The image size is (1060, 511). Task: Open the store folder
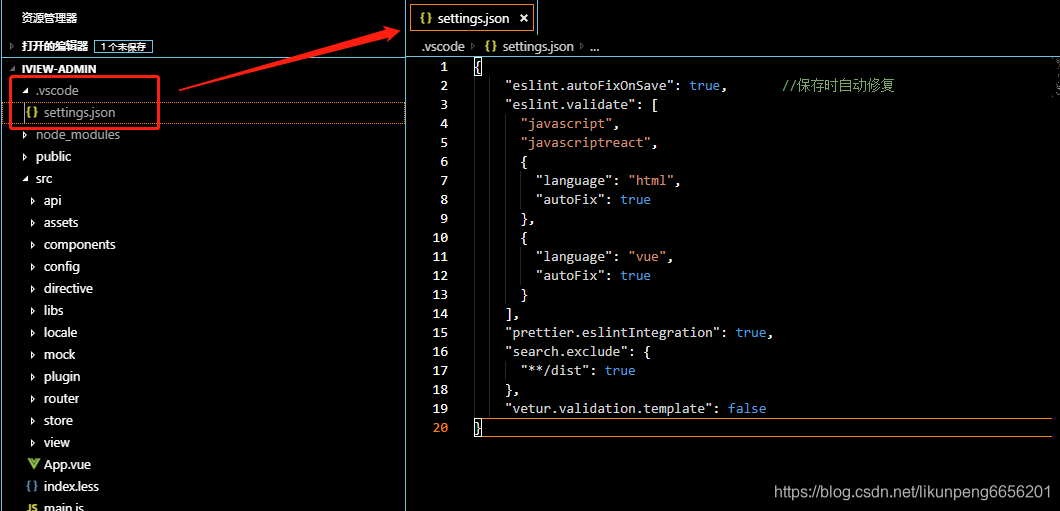point(58,420)
